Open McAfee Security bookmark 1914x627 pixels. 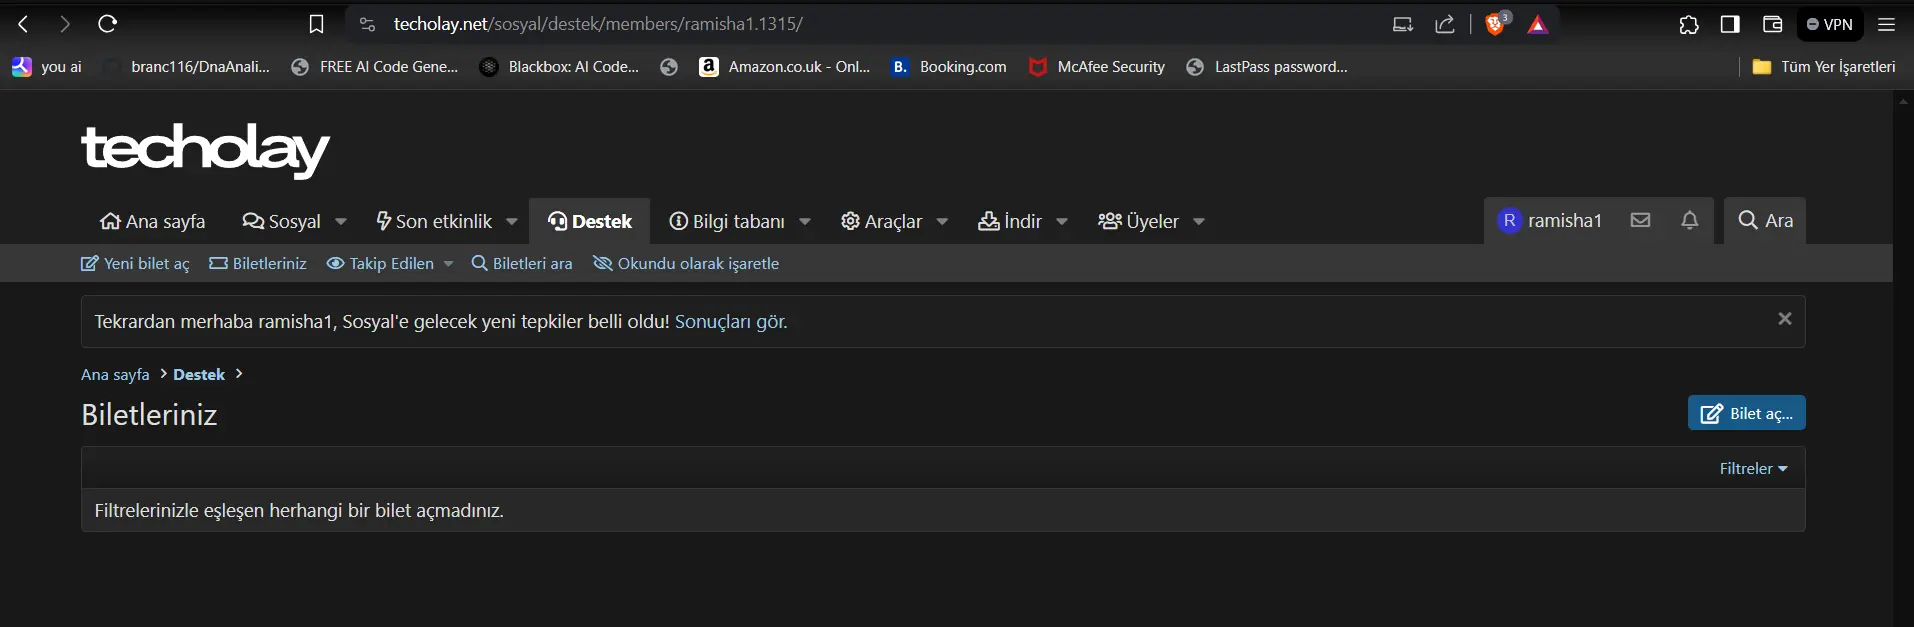click(1097, 67)
